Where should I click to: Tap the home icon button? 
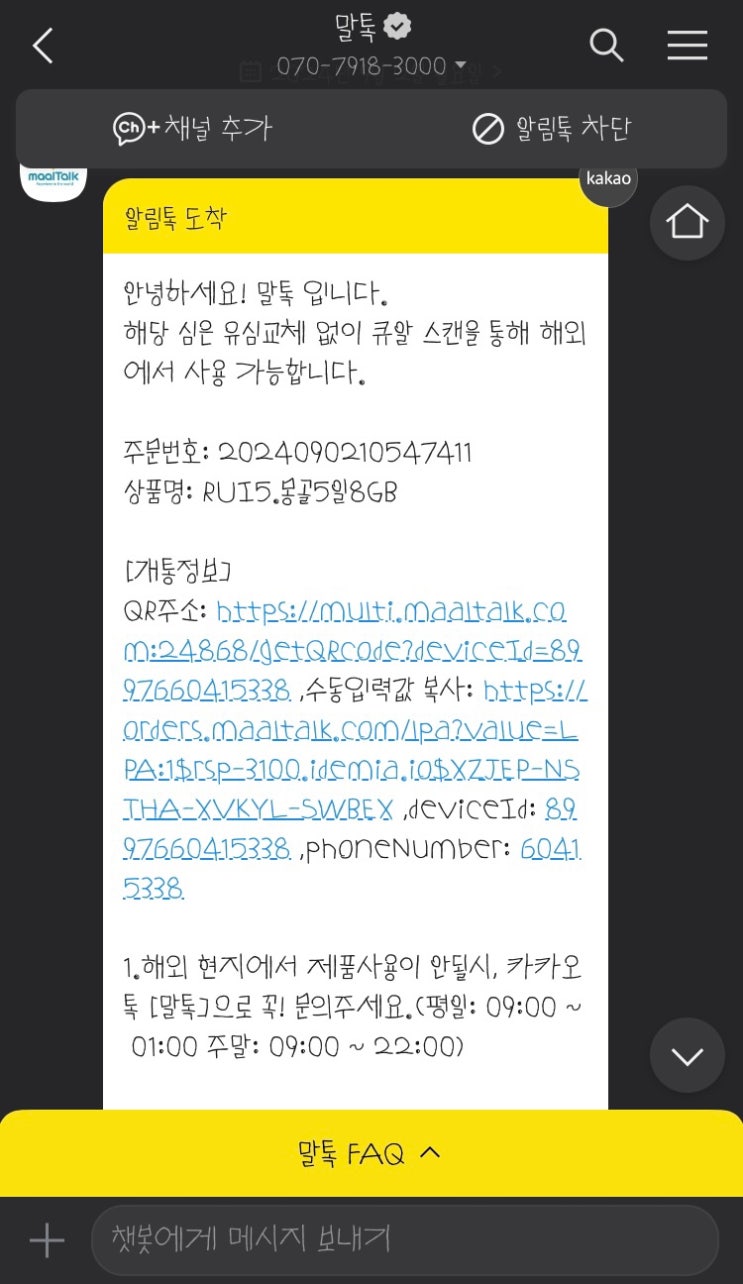tap(687, 222)
